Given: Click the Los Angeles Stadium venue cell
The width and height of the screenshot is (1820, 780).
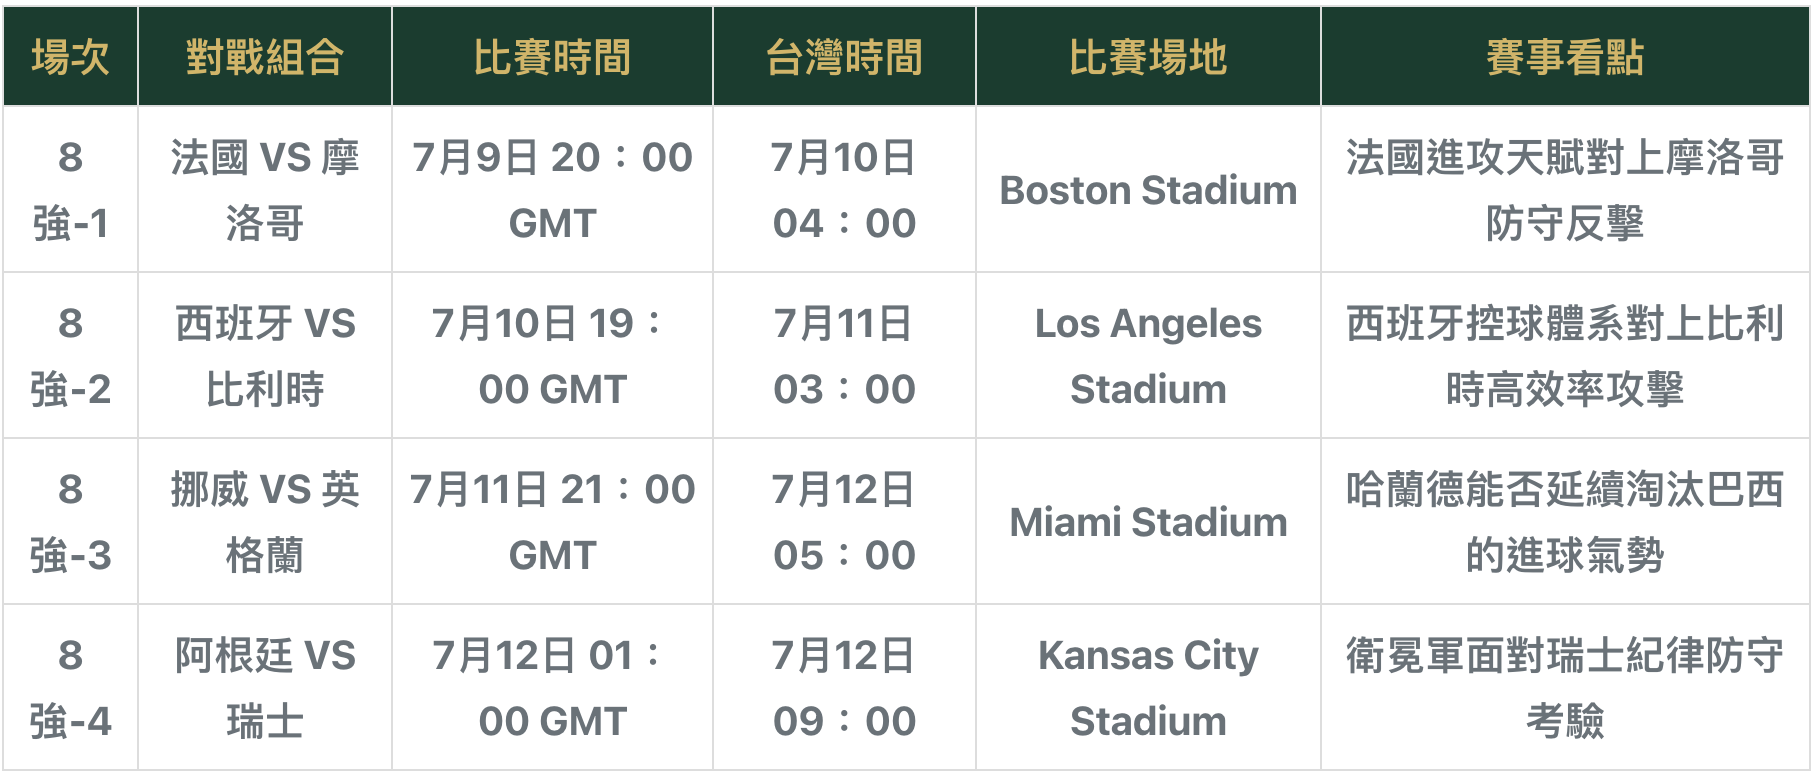Looking at the screenshot, I should click(1148, 355).
